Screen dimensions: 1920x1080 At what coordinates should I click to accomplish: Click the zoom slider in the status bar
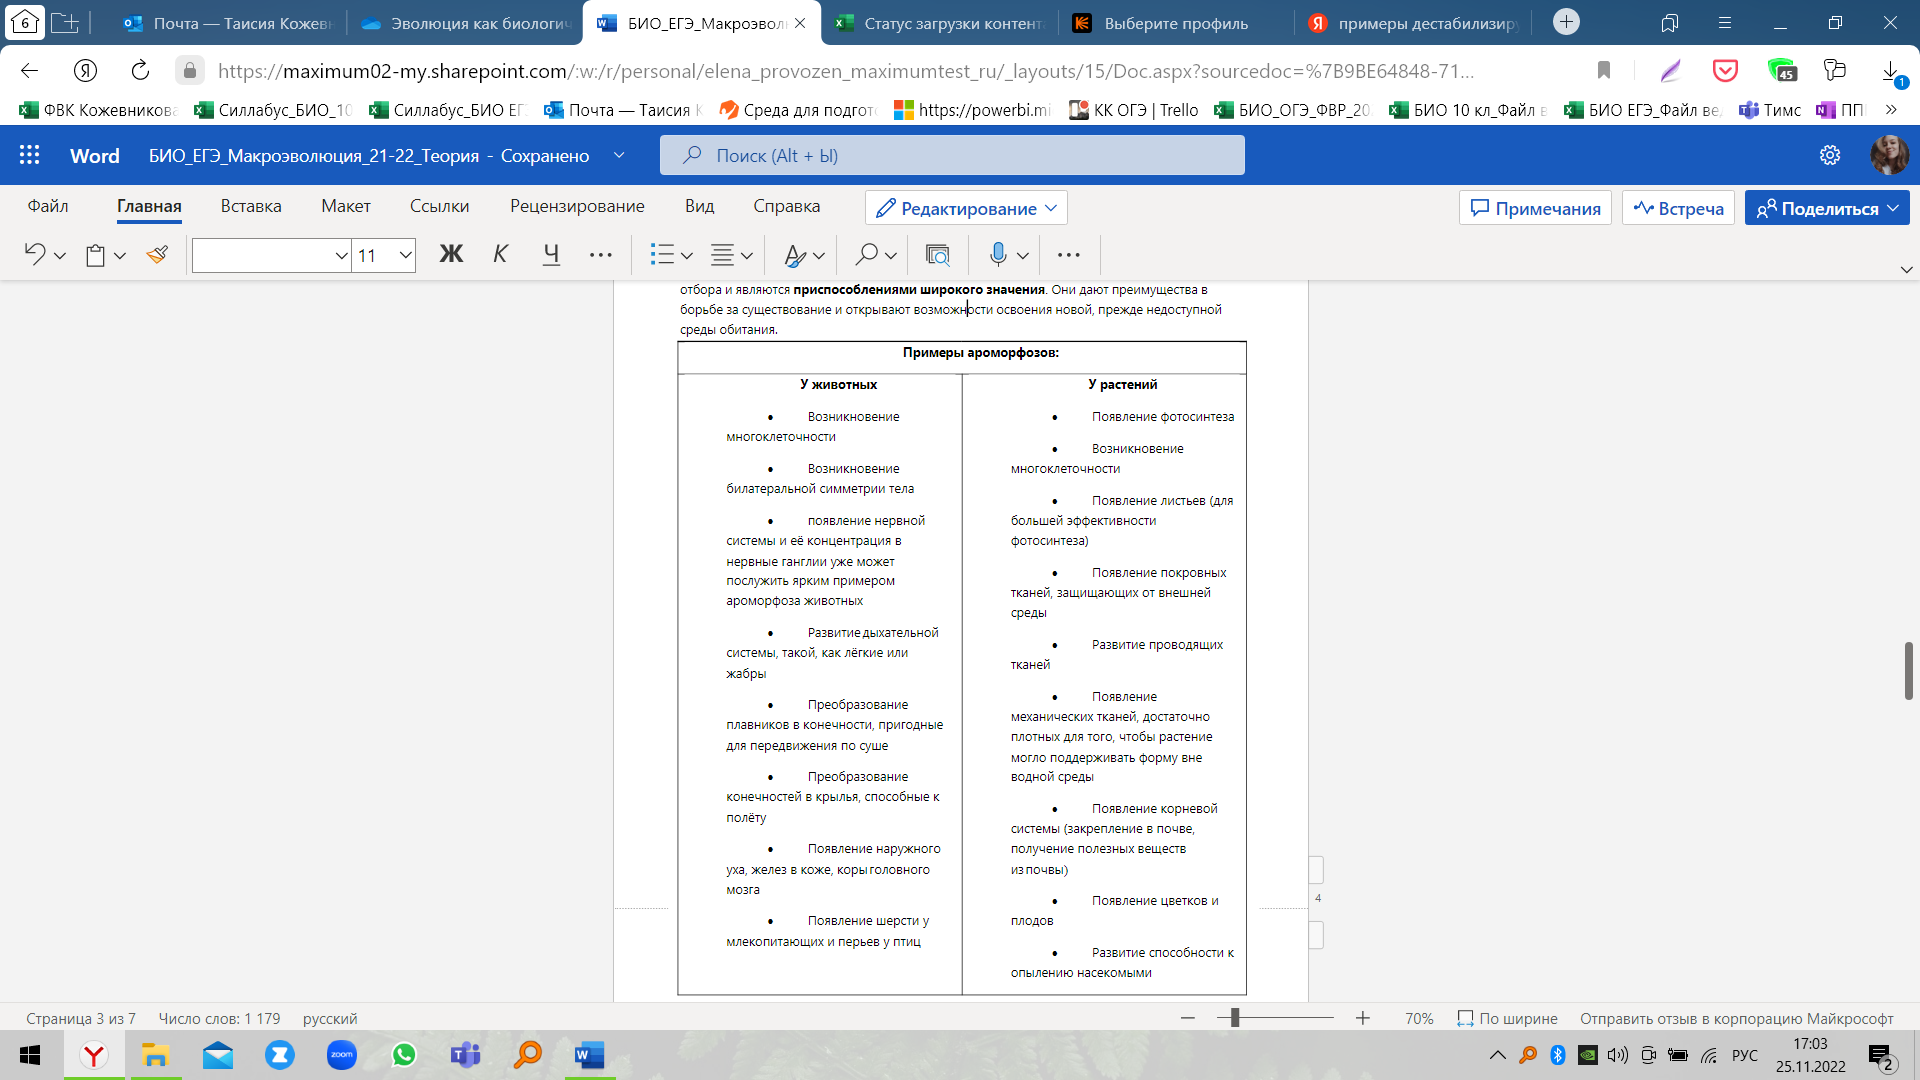(1235, 1018)
